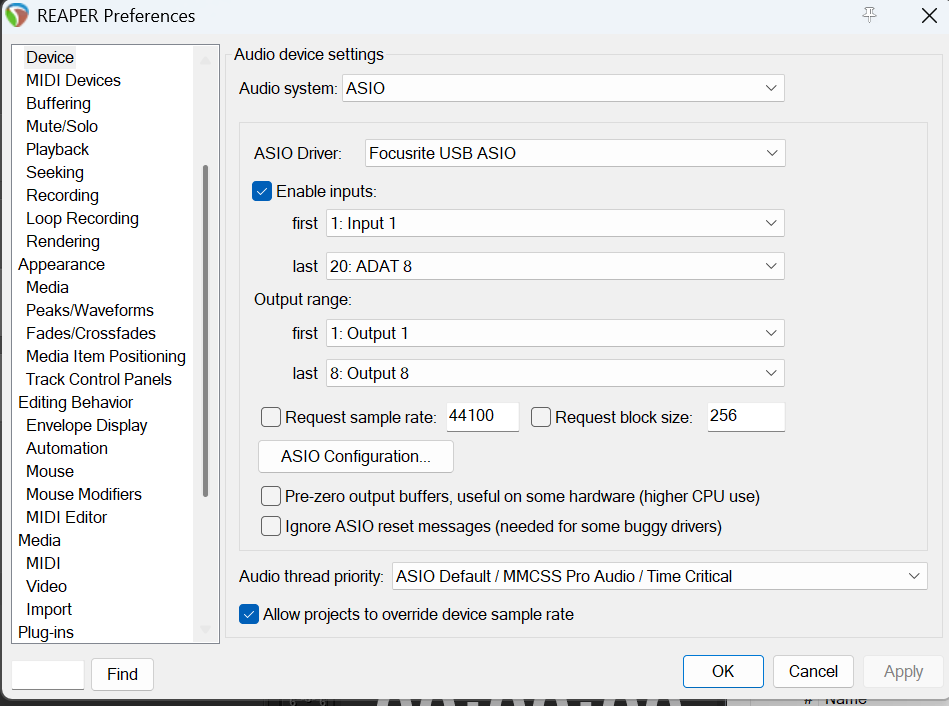
Task: Select top-level Media category below MIDI Editor
Action: point(39,541)
